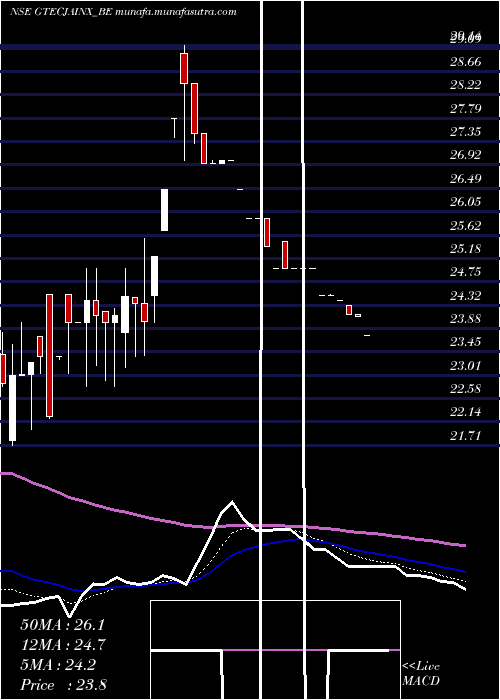This screenshot has width=500, height=700.
Task: Click the 24.32 price axis label
Action: [466, 296]
